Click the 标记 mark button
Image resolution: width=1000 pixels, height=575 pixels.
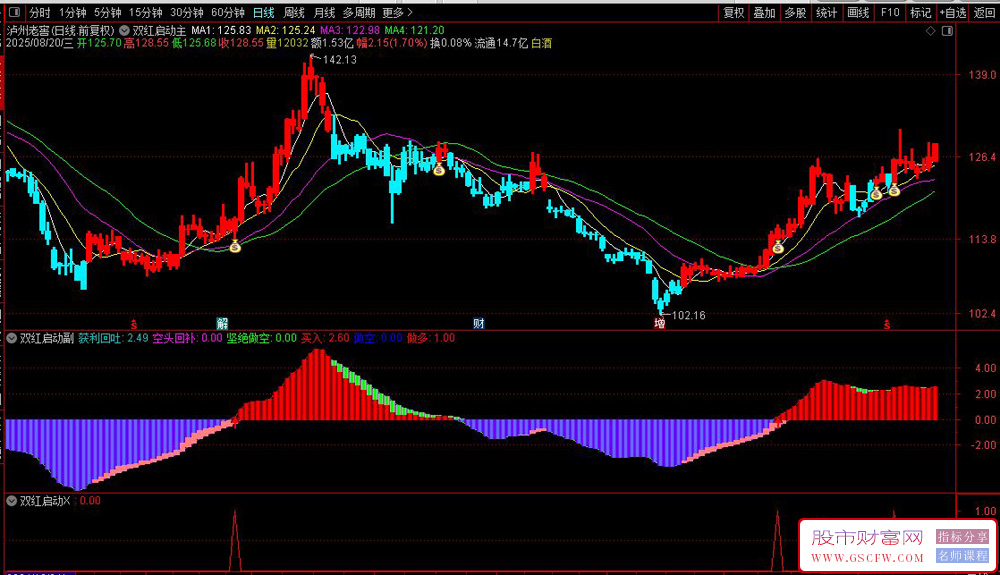coord(921,13)
